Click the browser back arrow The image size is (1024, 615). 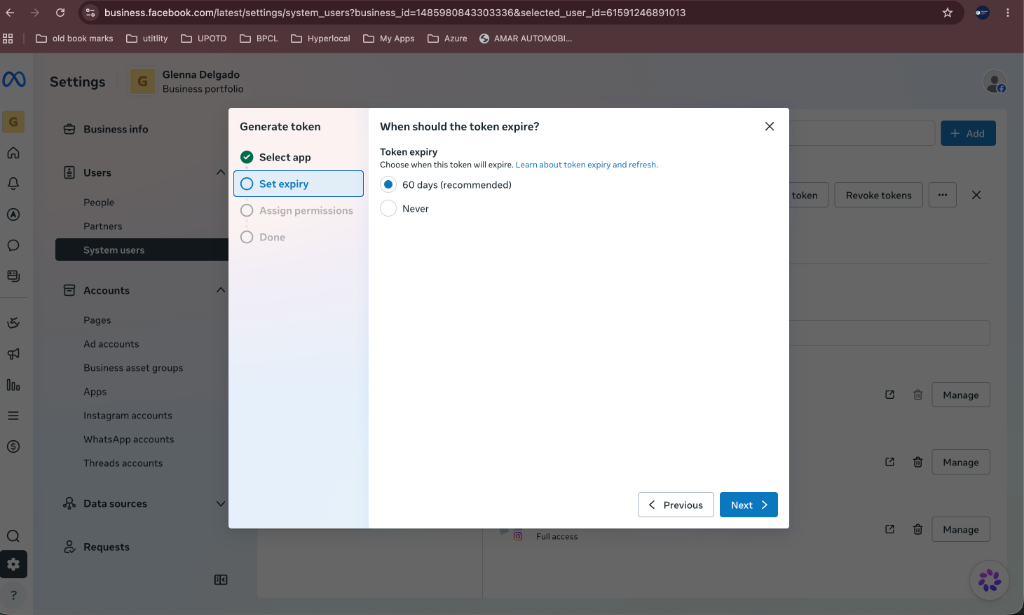[x=10, y=12]
